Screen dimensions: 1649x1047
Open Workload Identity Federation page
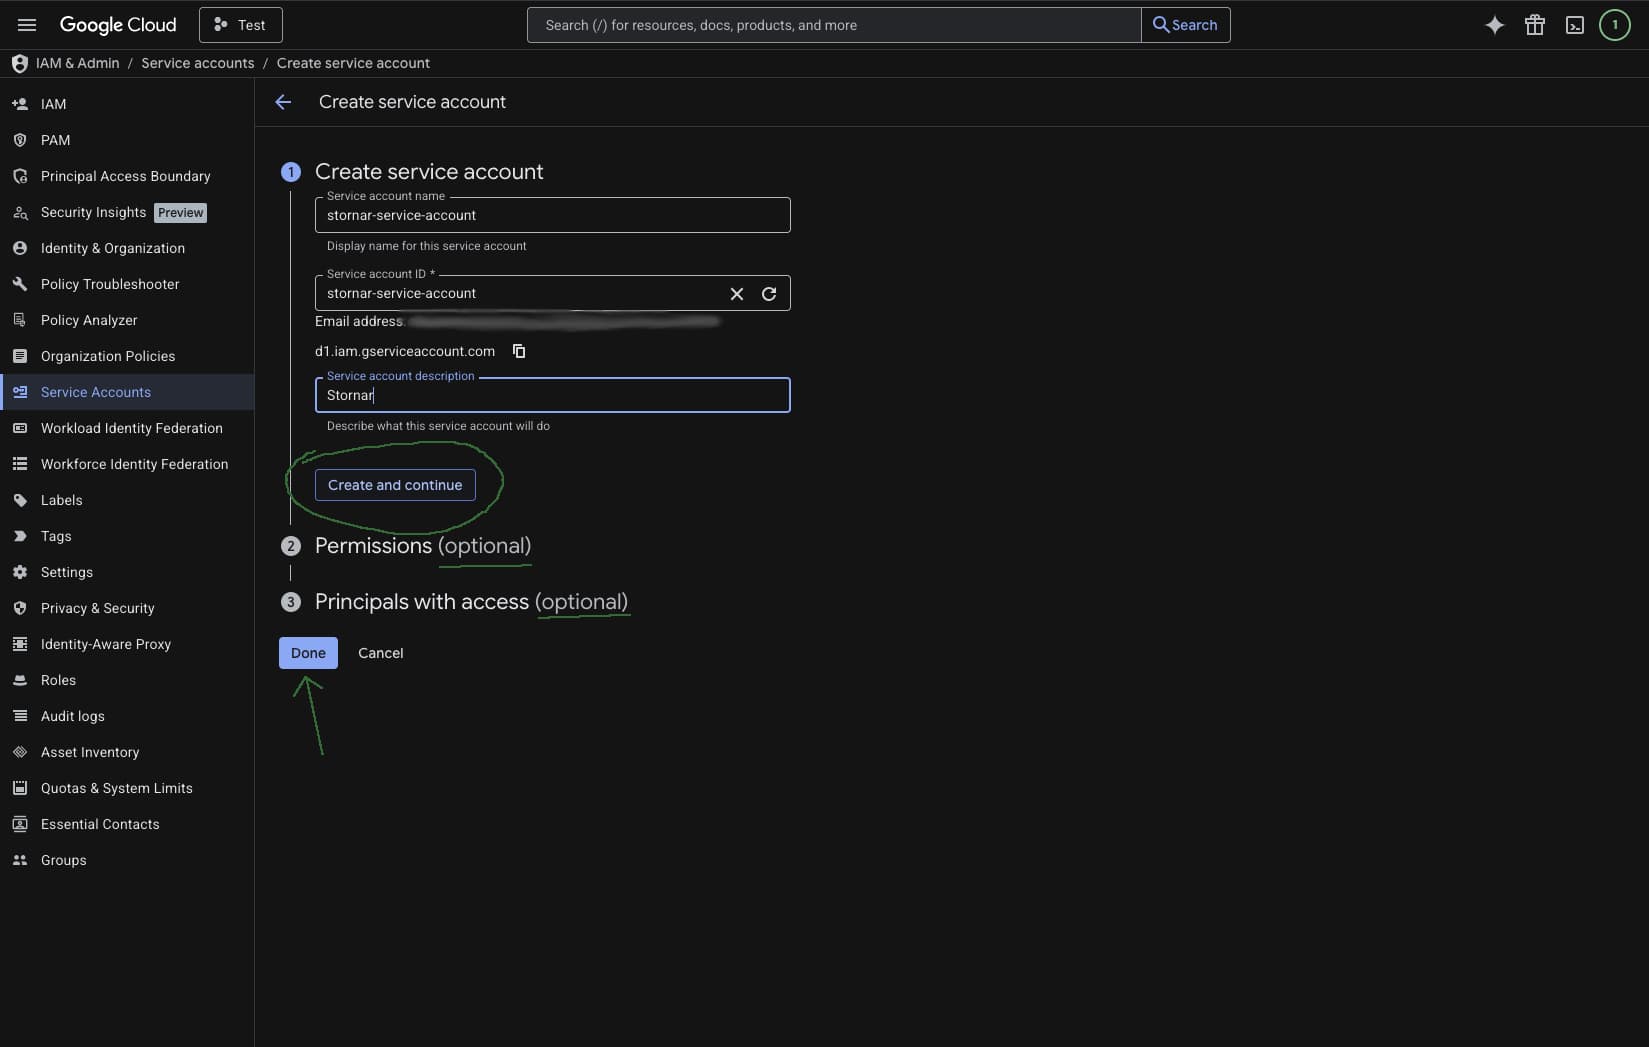tap(127, 428)
